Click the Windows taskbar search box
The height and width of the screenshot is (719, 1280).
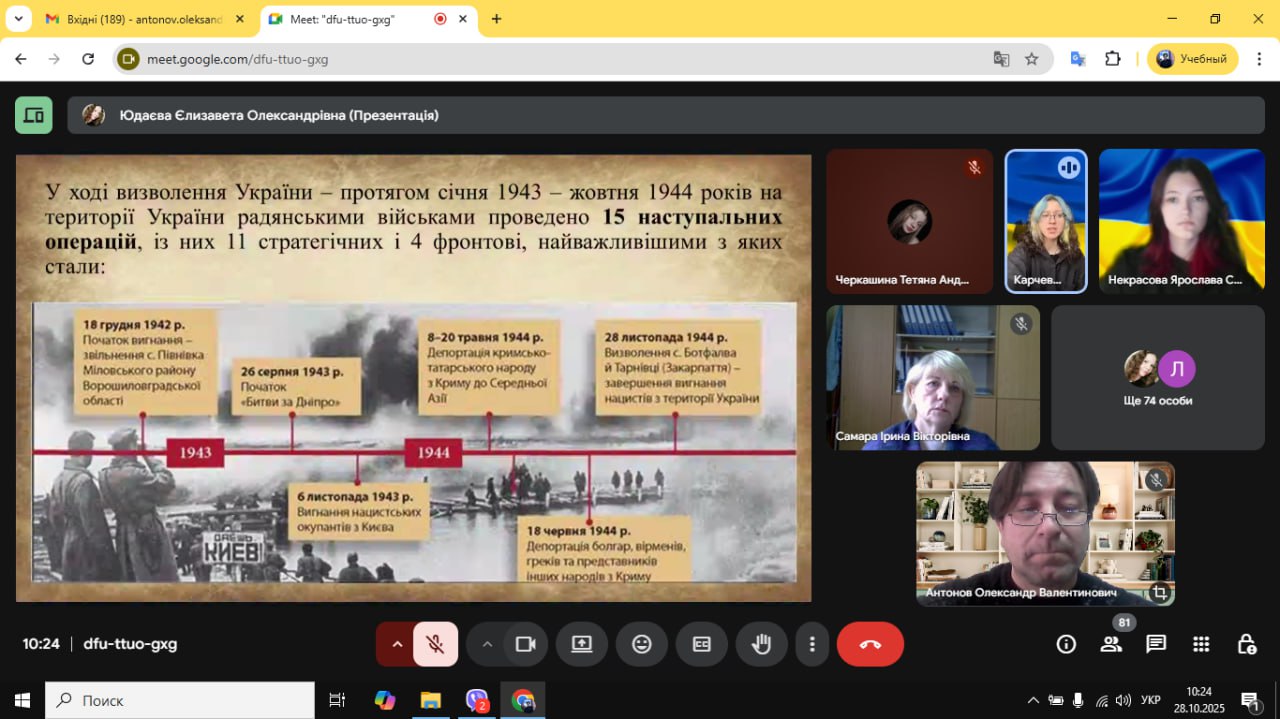(x=180, y=700)
